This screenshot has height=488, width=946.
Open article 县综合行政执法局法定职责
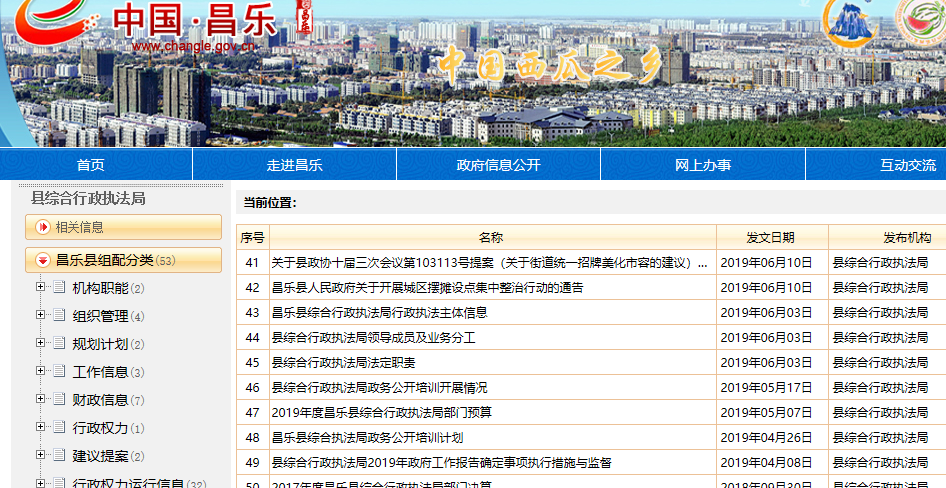tap(343, 362)
